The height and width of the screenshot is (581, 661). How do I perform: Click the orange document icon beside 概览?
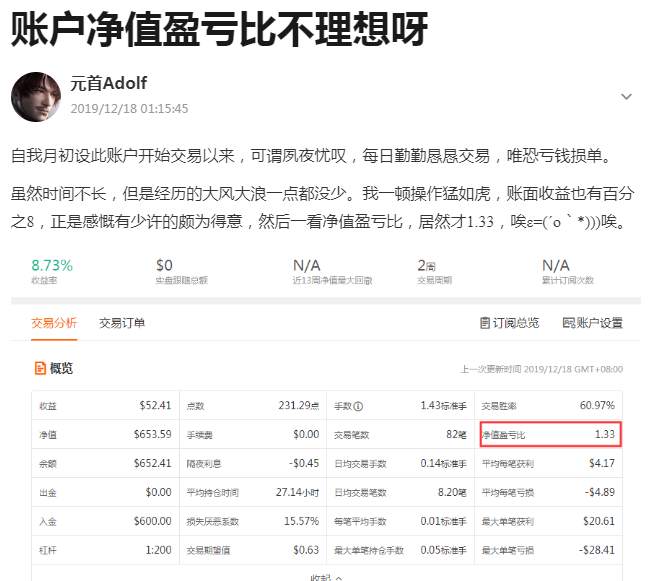pos(40,368)
